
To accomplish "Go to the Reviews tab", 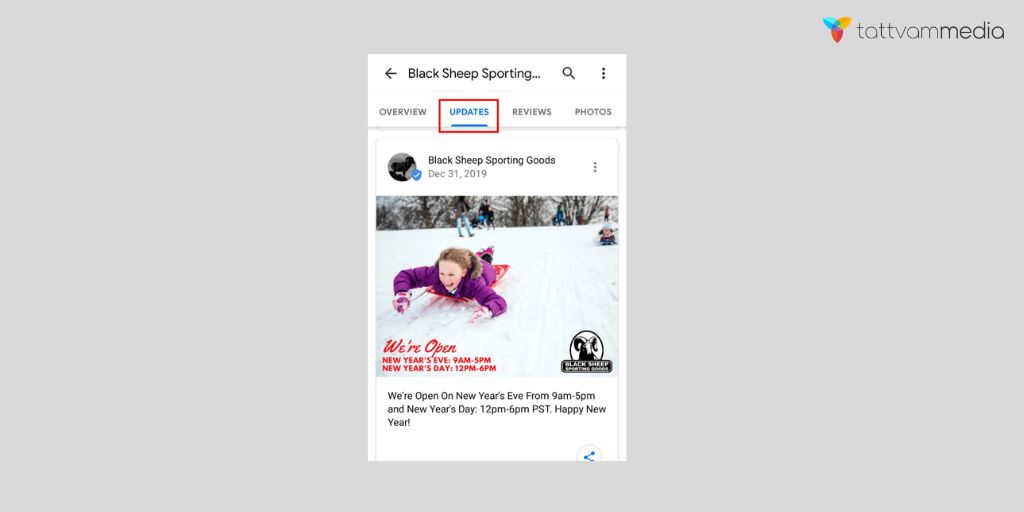I will pyautogui.click(x=531, y=112).
